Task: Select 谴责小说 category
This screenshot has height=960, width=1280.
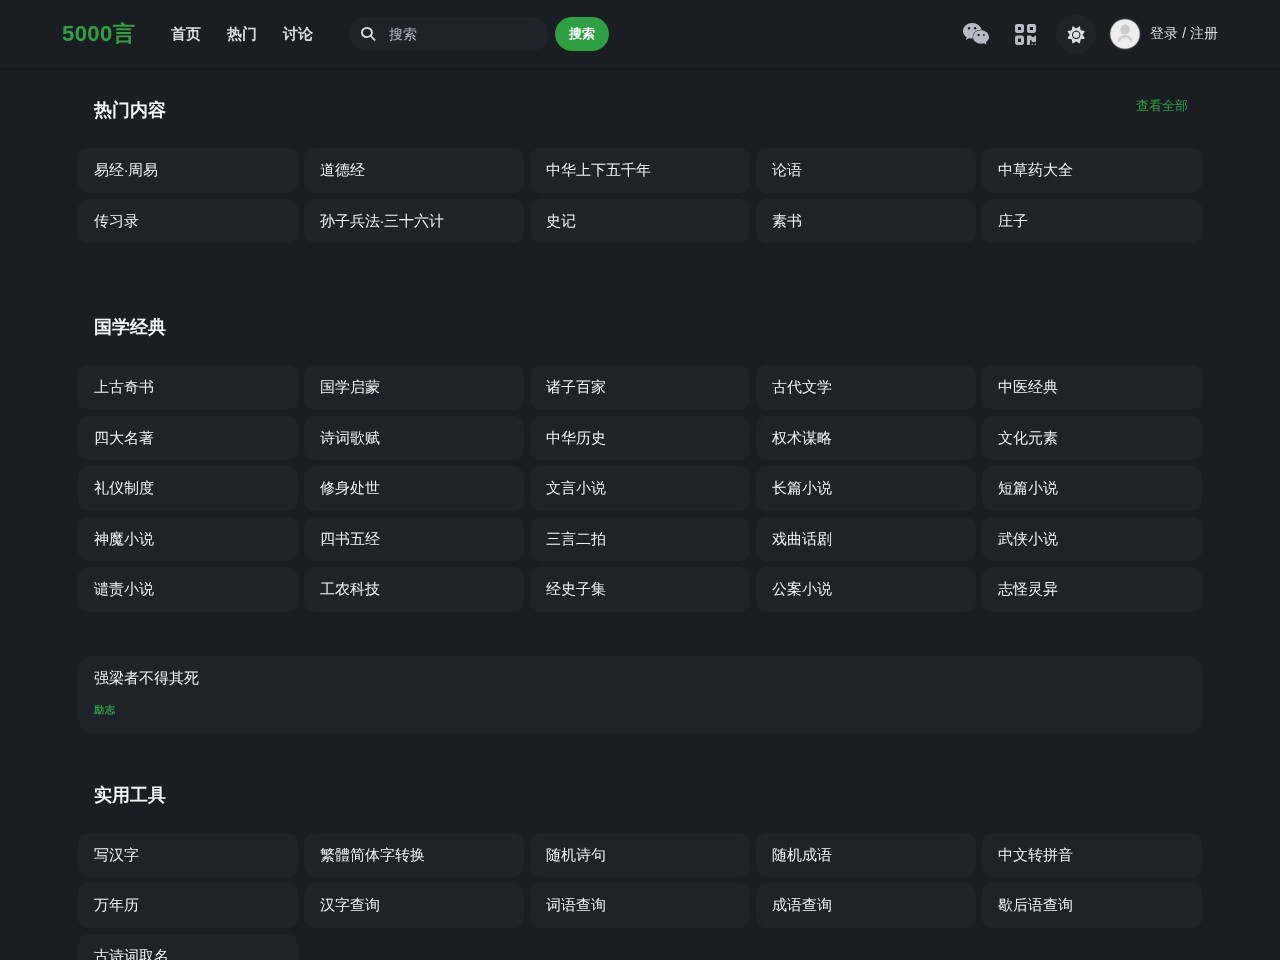Action: pyautogui.click(x=188, y=589)
